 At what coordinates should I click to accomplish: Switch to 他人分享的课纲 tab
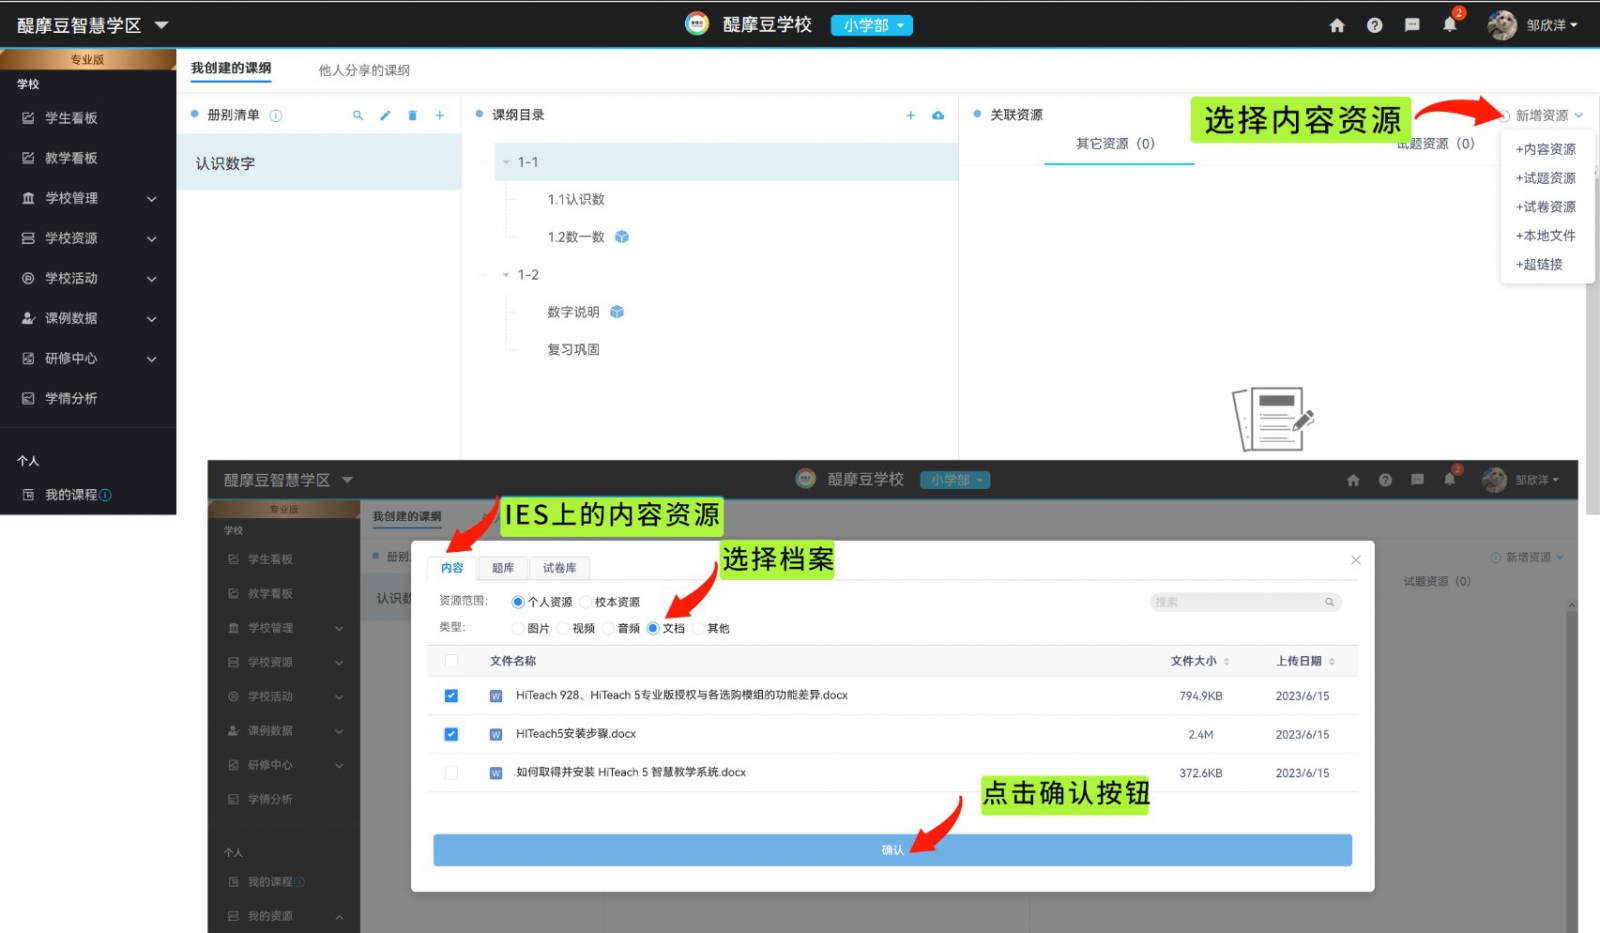pyautogui.click(x=364, y=70)
